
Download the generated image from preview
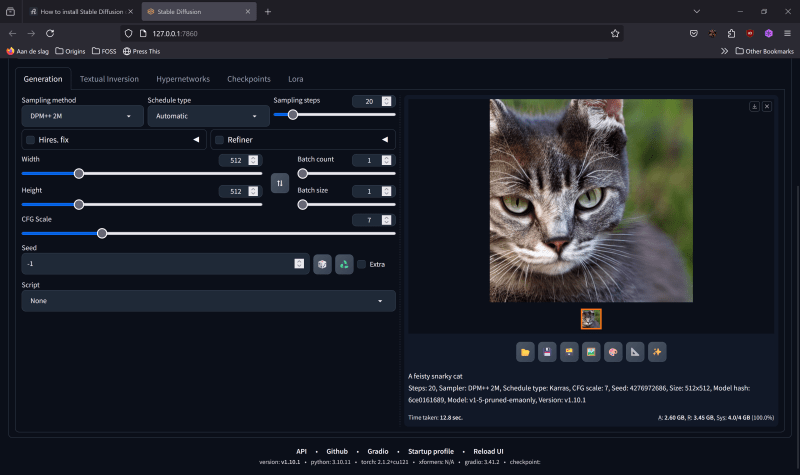(754, 106)
